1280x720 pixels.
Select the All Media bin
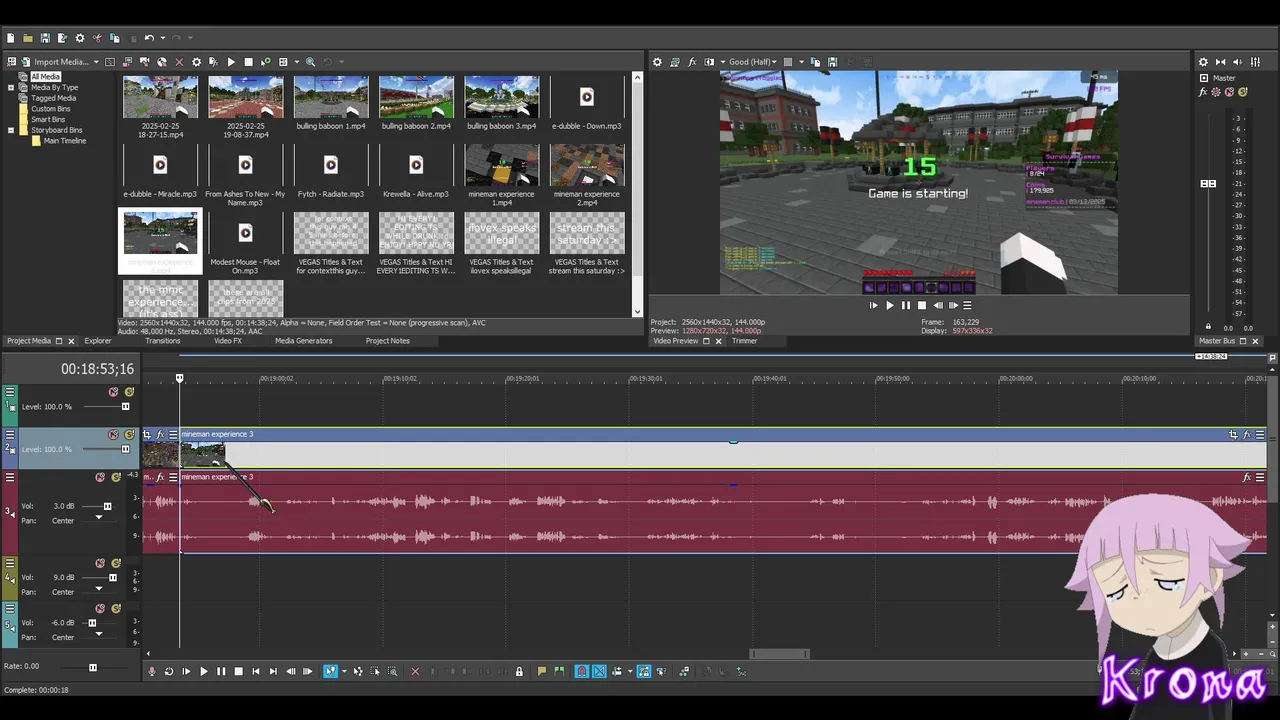click(x=45, y=77)
